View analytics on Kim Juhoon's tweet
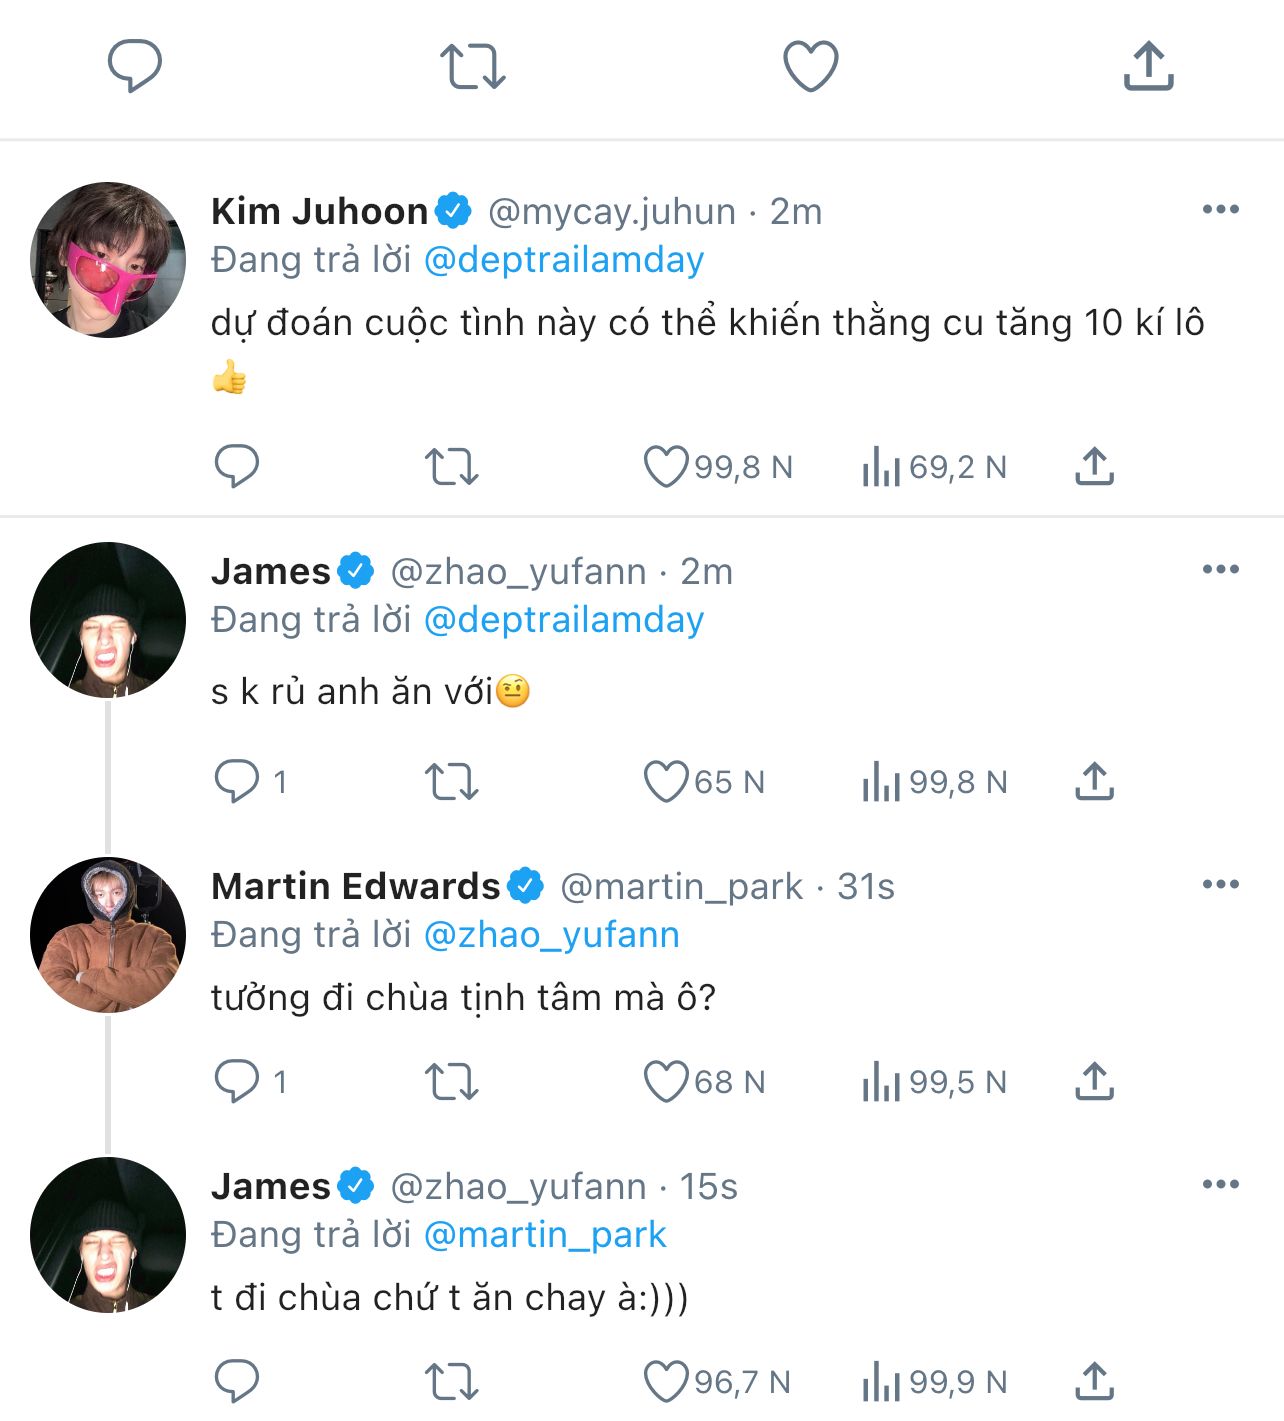Viewport: 1284px width, 1421px height. tap(881, 466)
